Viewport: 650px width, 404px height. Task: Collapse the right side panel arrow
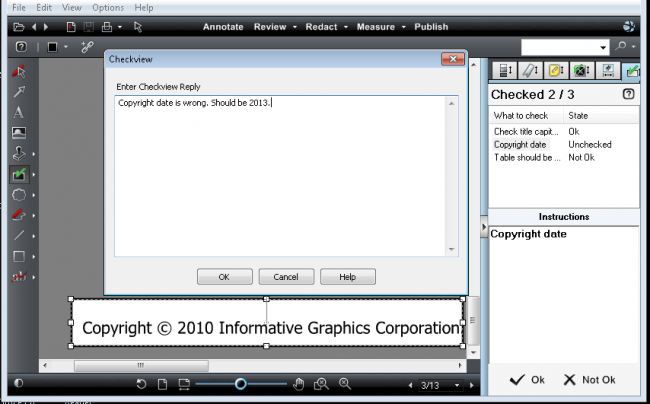tap(484, 227)
